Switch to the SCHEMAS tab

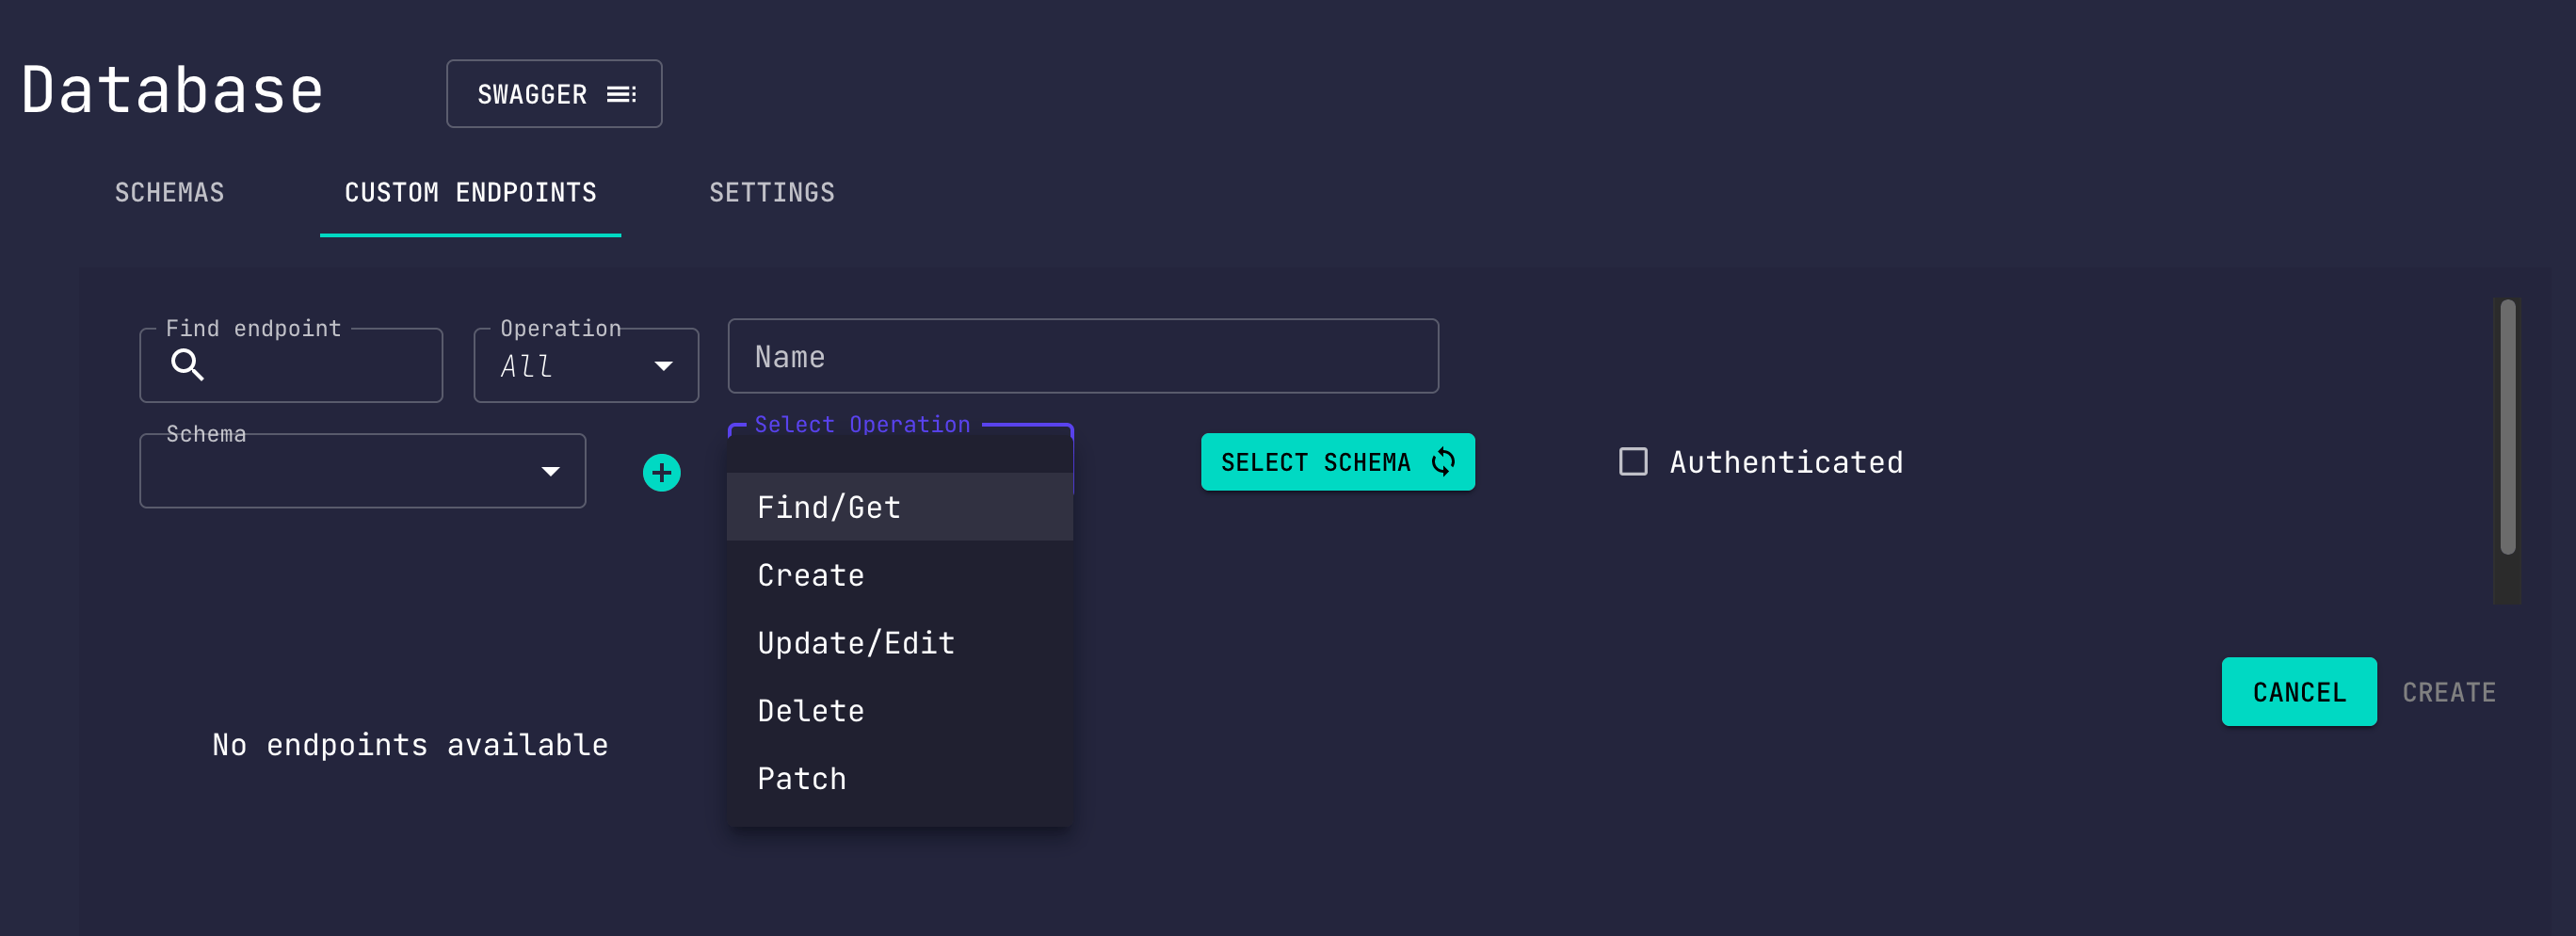click(x=169, y=192)
